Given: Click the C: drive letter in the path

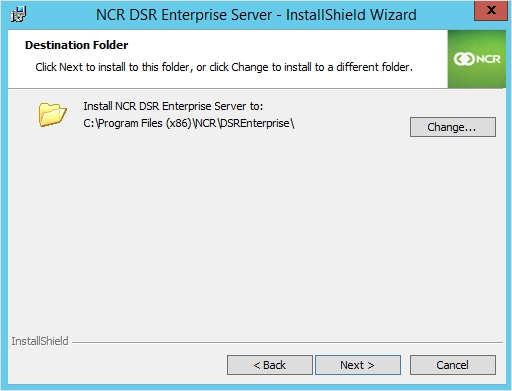Looking at the screenshot, I should 89,123.
